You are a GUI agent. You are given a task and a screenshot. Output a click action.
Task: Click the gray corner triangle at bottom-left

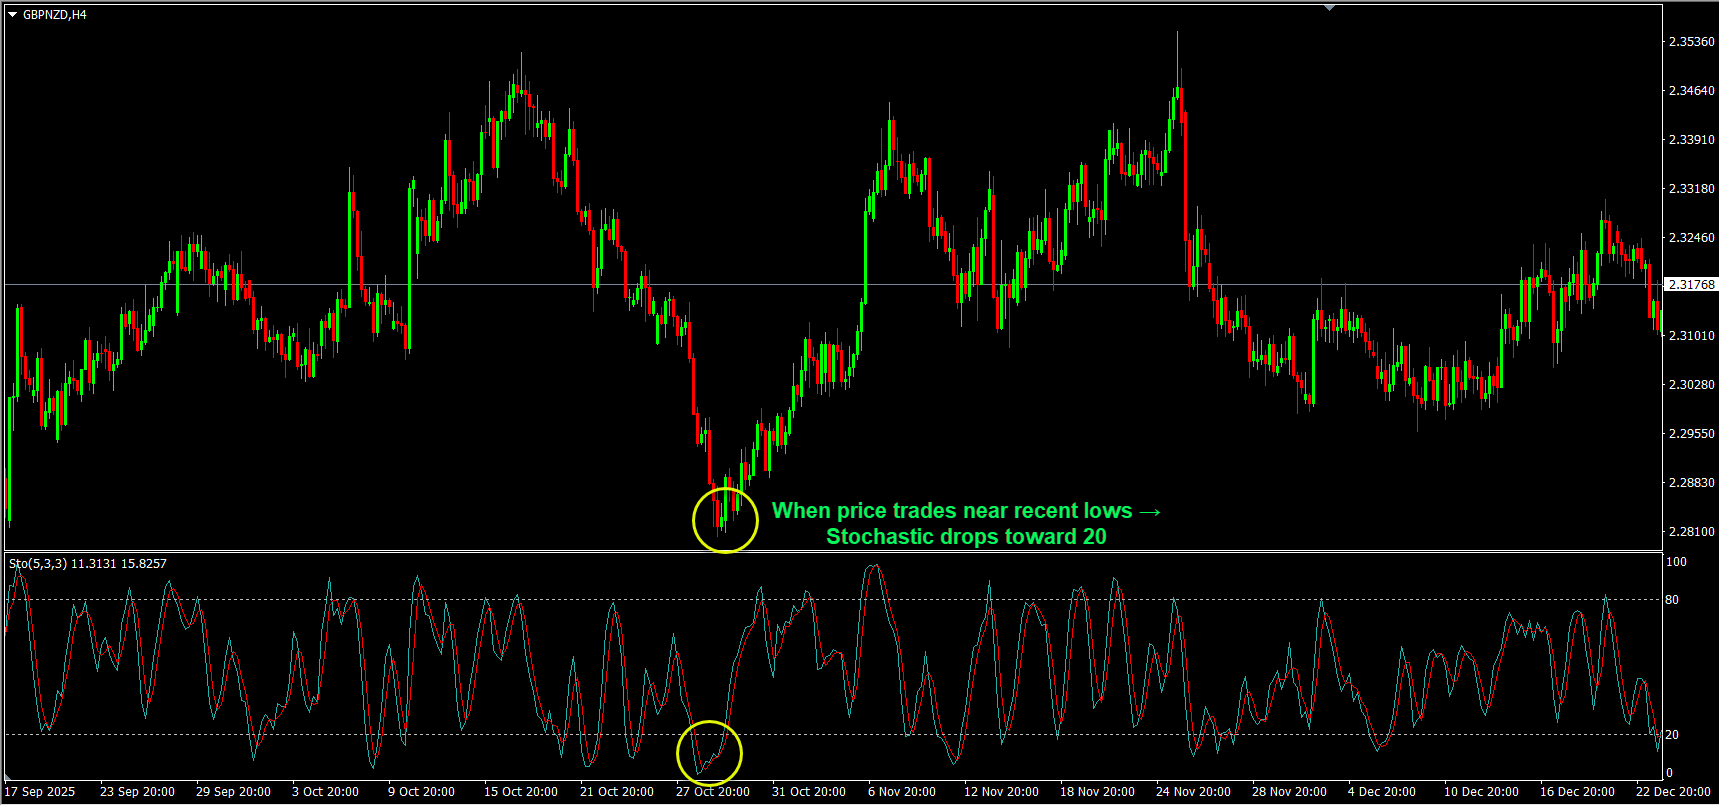[9, 776]
